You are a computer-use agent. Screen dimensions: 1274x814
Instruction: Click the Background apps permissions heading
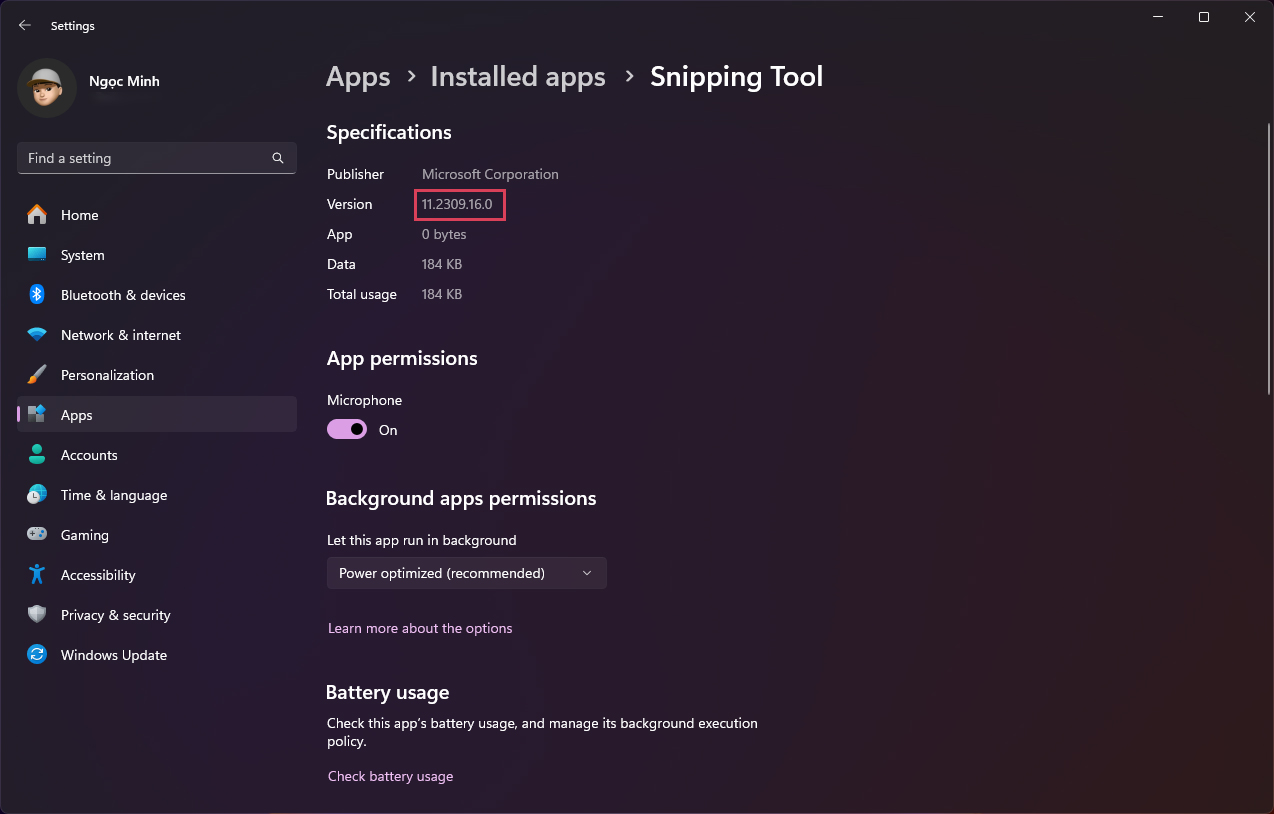461,498
